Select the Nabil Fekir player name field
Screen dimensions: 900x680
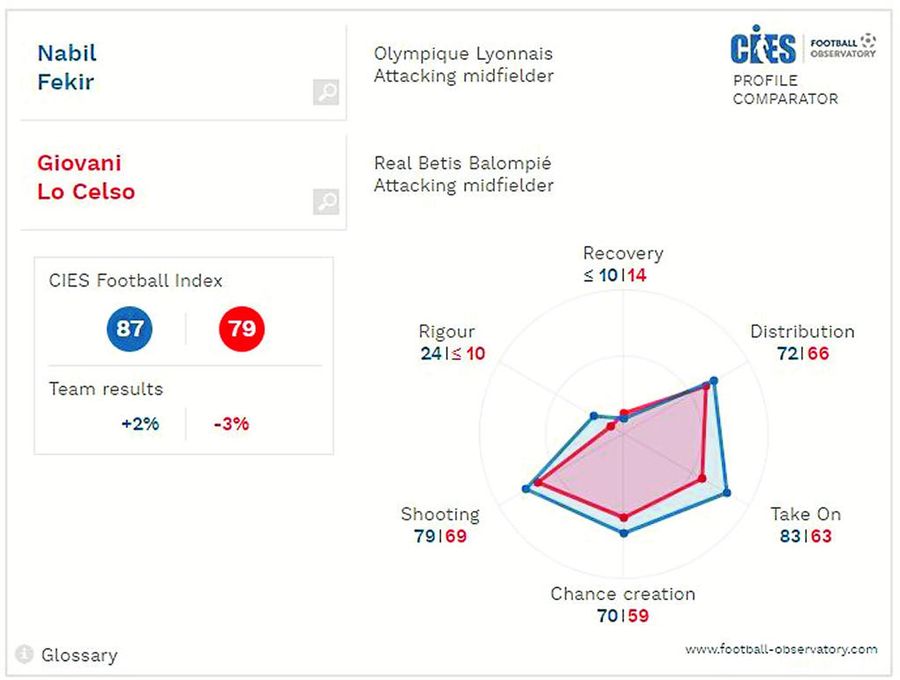point(68,67)
